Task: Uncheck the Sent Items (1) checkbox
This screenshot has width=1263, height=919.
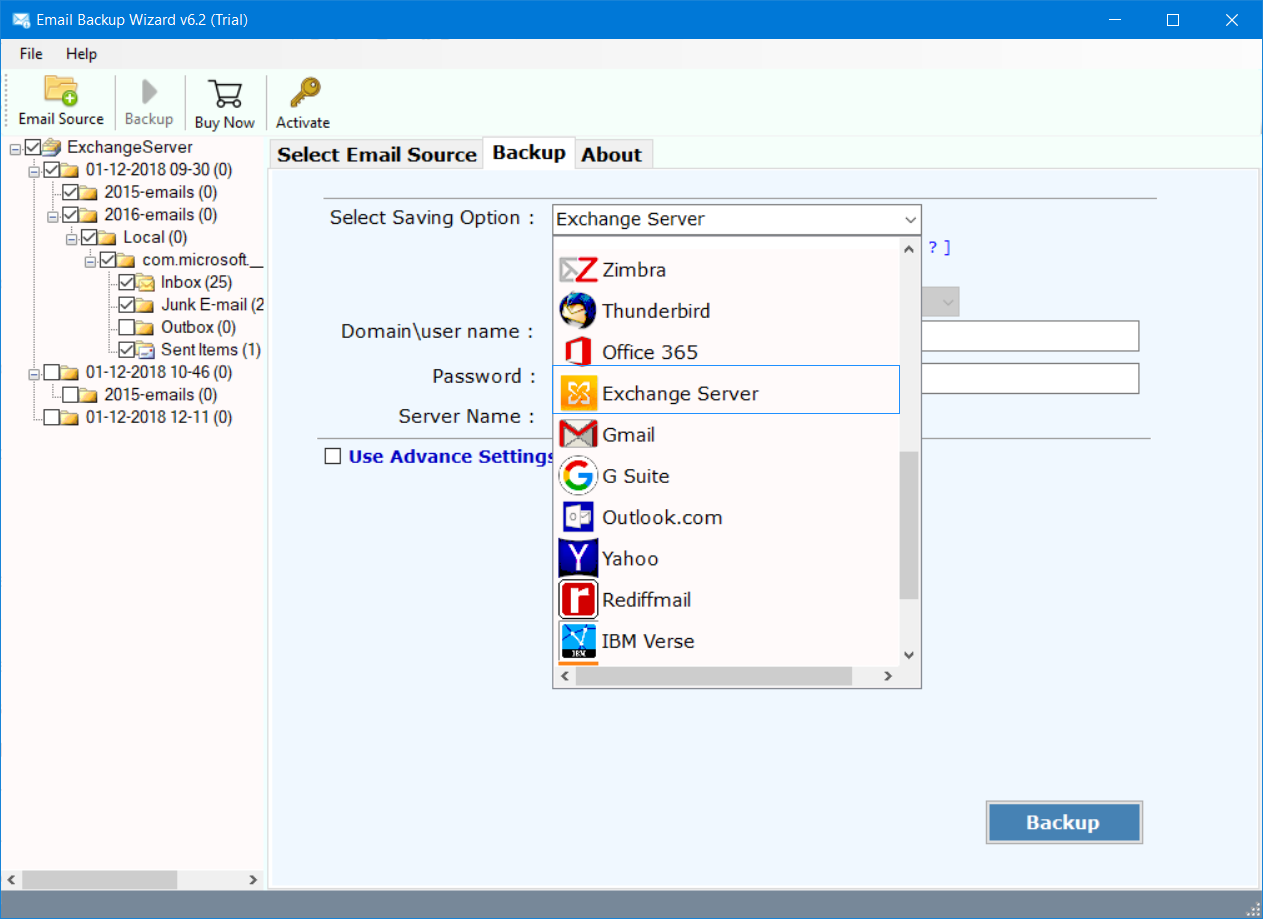Action: coord(127,350)
